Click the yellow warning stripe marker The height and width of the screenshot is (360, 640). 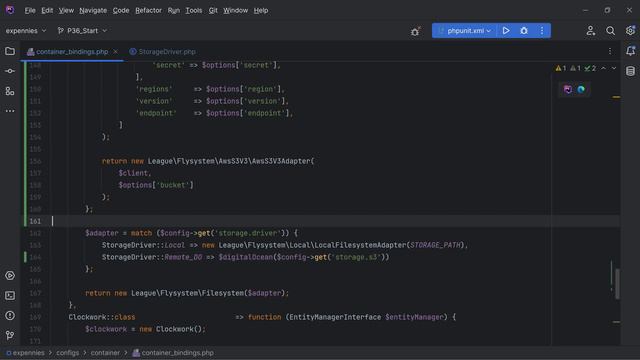tap(616, 97)
